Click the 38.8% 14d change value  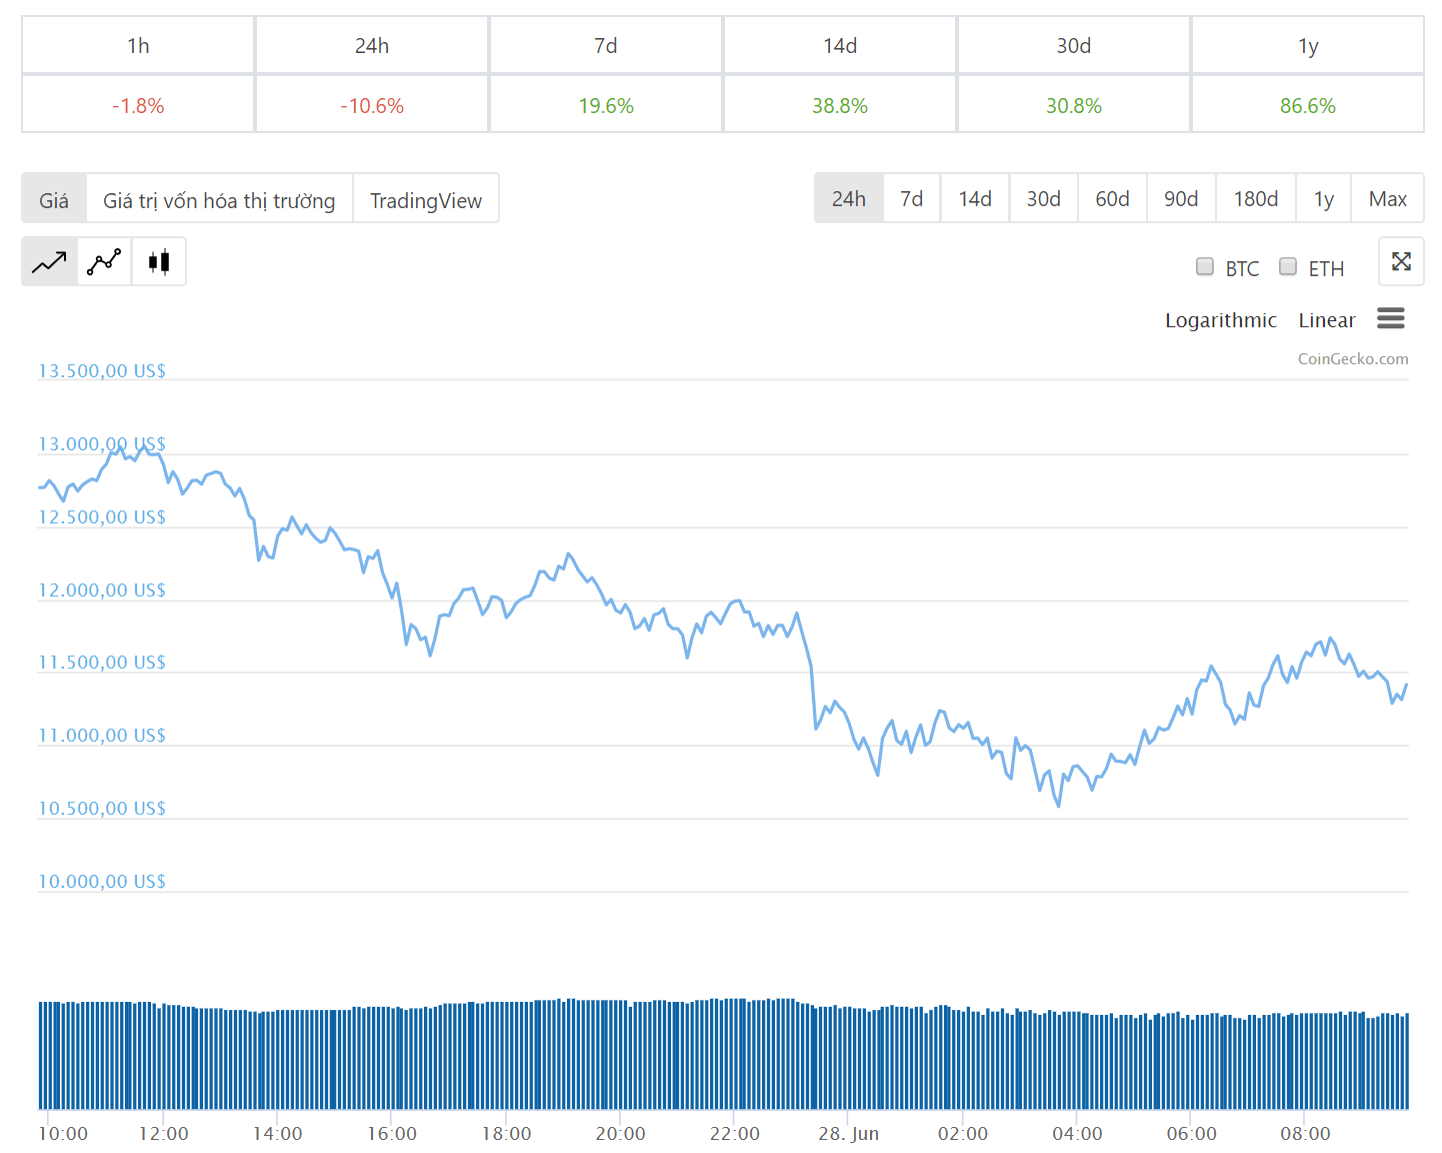click(x=840, y=105)
